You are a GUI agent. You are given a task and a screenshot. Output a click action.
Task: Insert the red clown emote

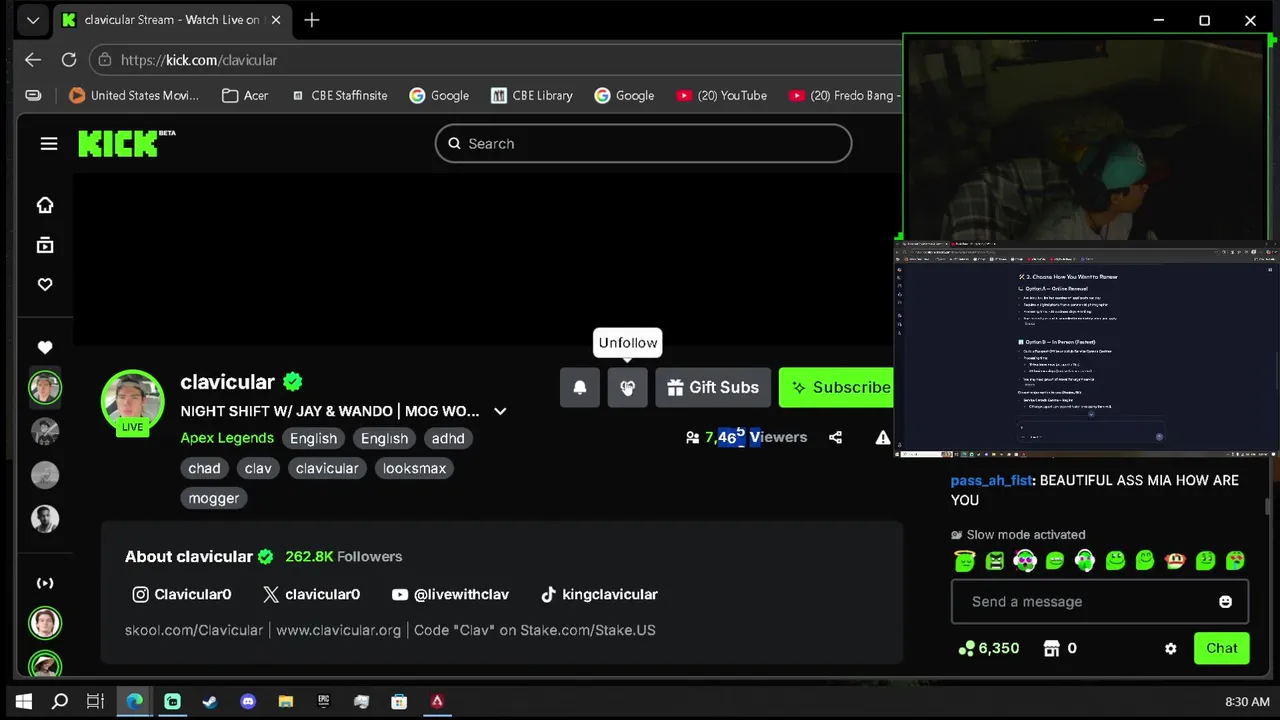click(x=1175, y=561)
